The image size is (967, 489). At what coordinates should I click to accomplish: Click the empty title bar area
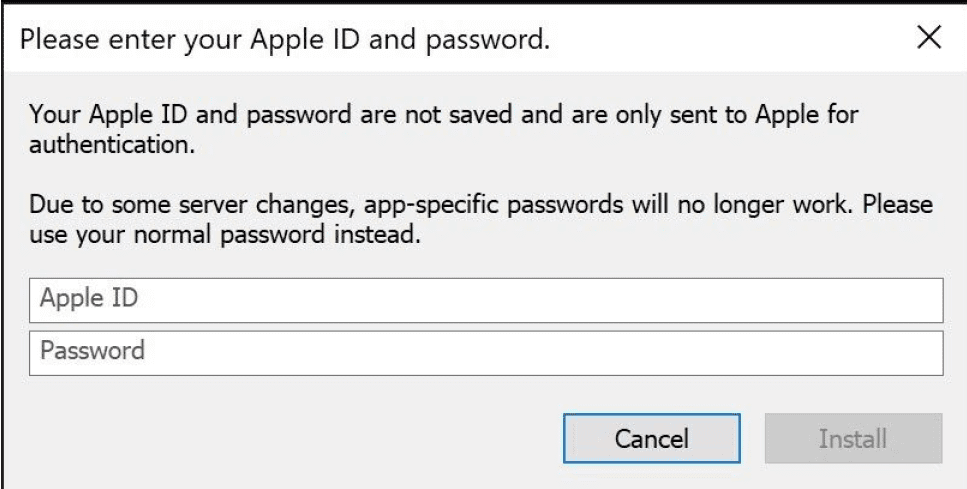(x=730, y=41)
